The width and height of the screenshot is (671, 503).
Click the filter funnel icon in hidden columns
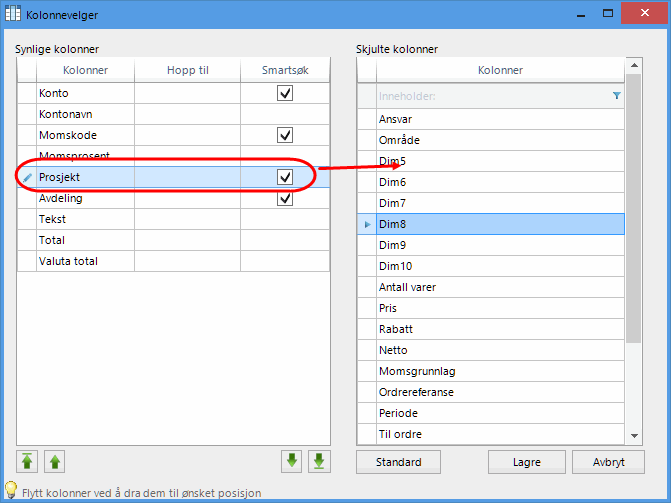(616, 96)
